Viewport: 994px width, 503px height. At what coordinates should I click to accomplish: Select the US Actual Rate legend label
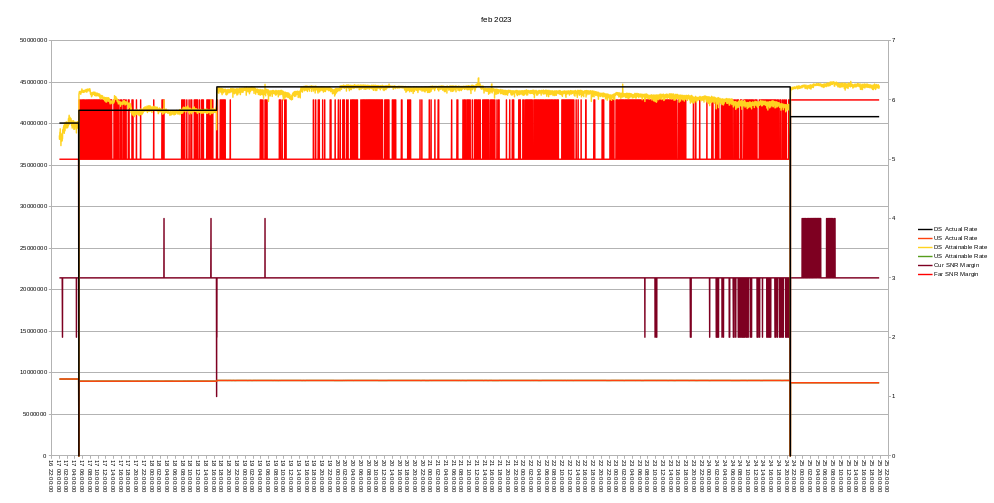click(955, 238)
